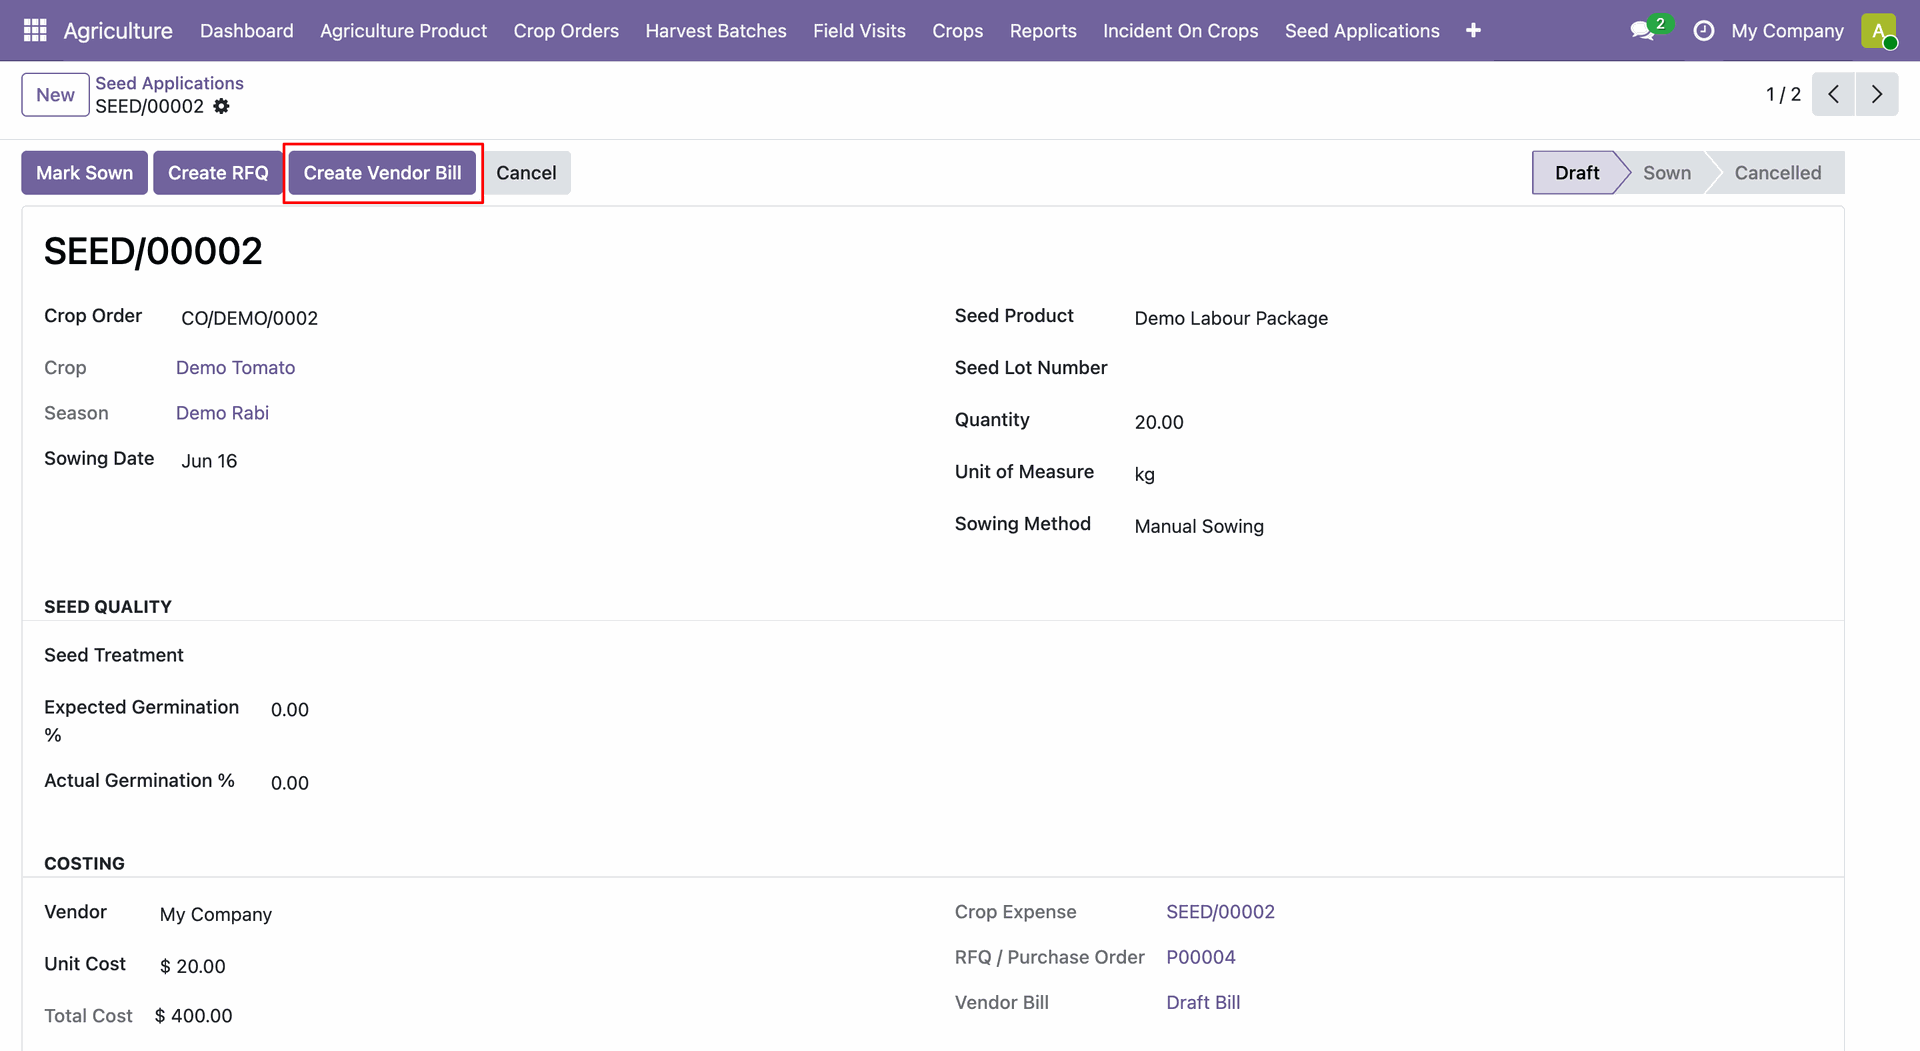
Task: Open the Harvest Batches menu
Action: point(716,31)
